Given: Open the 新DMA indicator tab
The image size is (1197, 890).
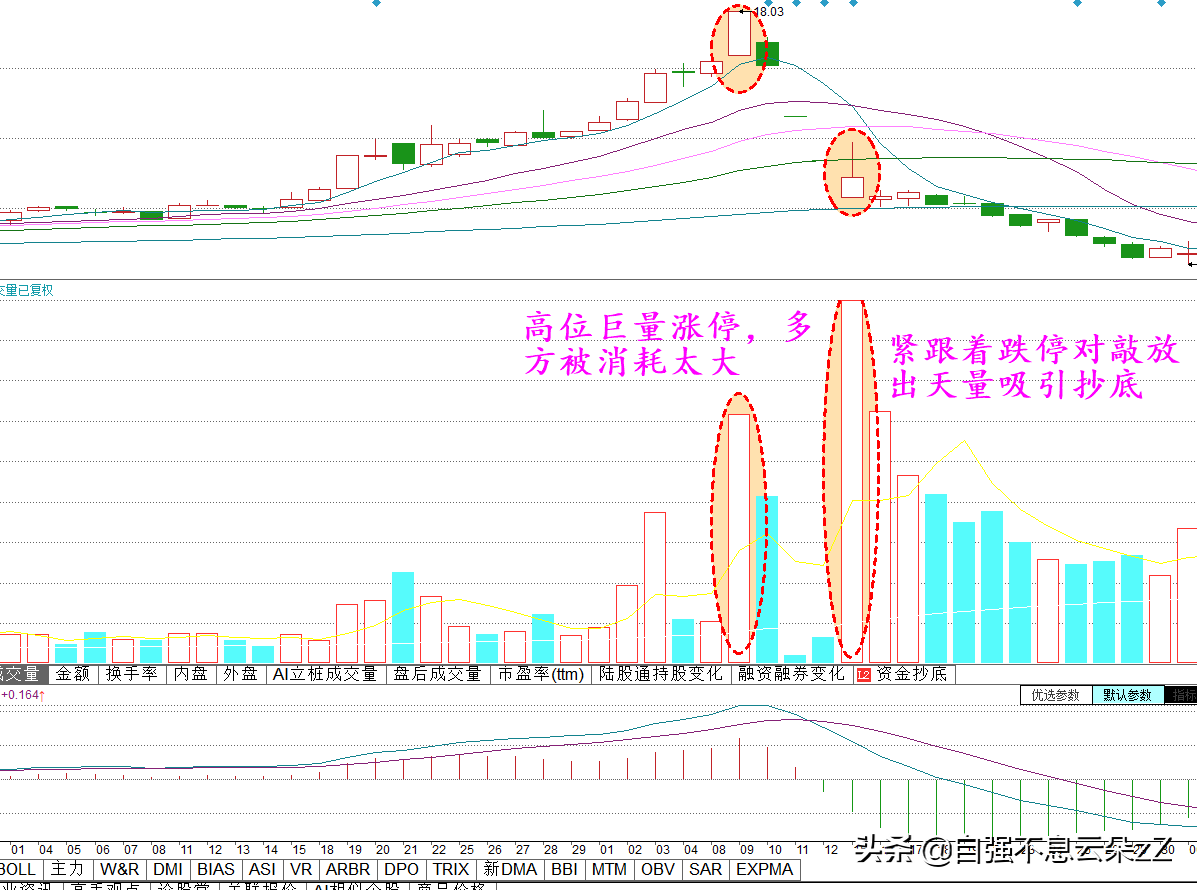Looking at the screenshot, I should 511,869.
